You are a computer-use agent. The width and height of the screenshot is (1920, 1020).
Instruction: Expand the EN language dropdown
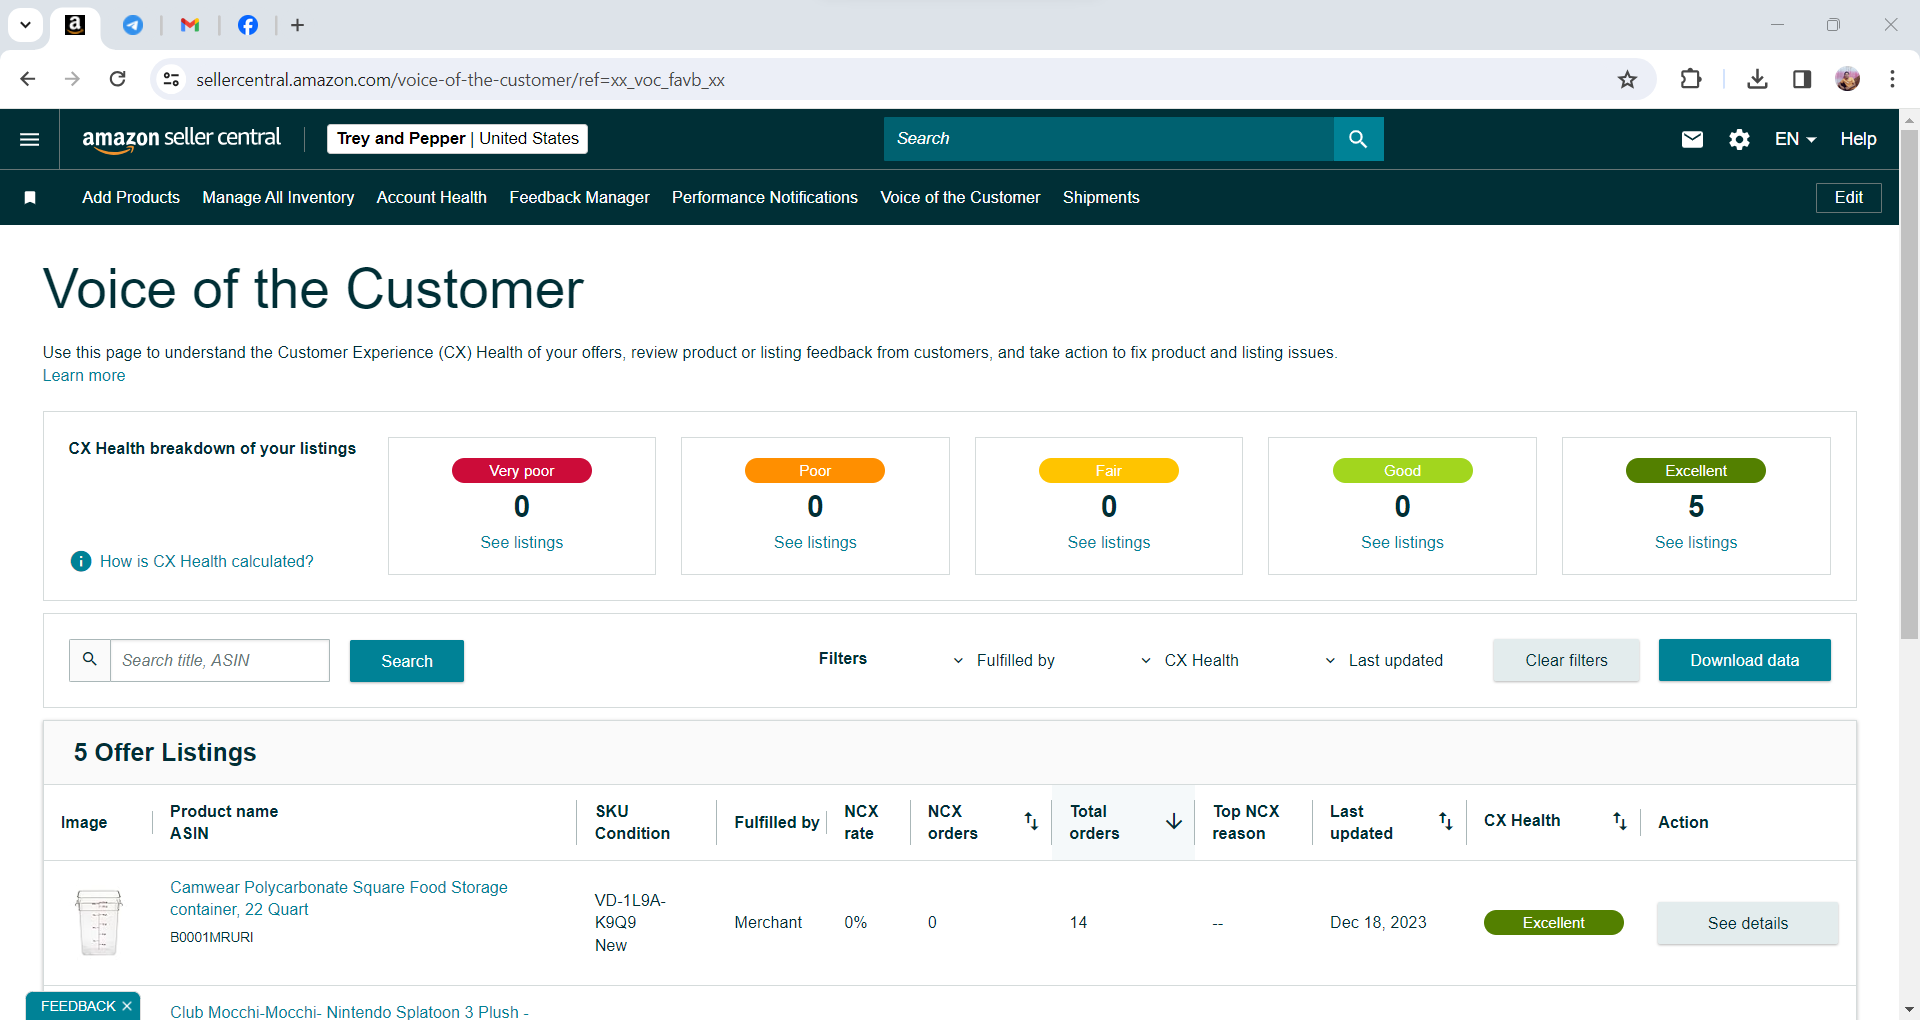tap(1796, 139)
